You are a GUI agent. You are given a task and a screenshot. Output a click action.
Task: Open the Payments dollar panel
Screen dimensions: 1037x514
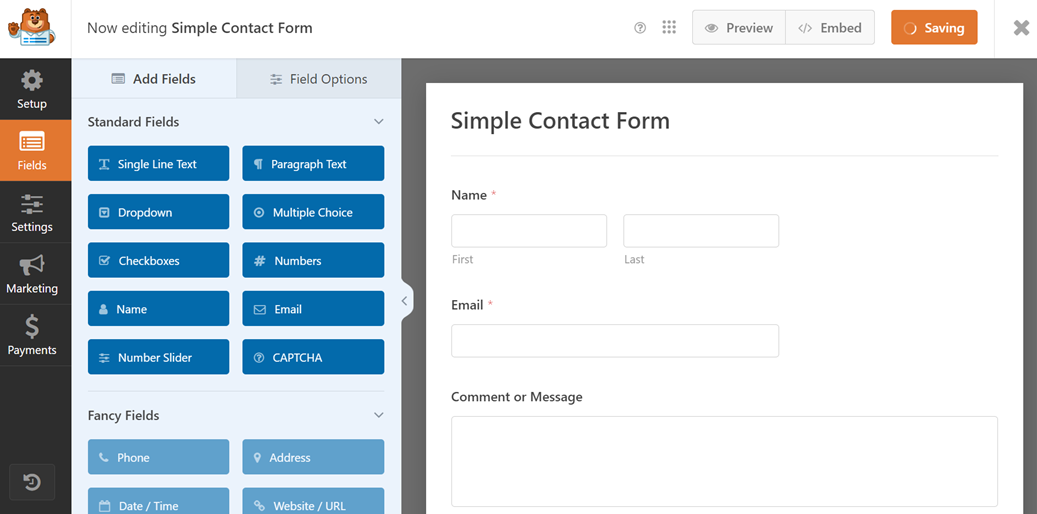32,336
